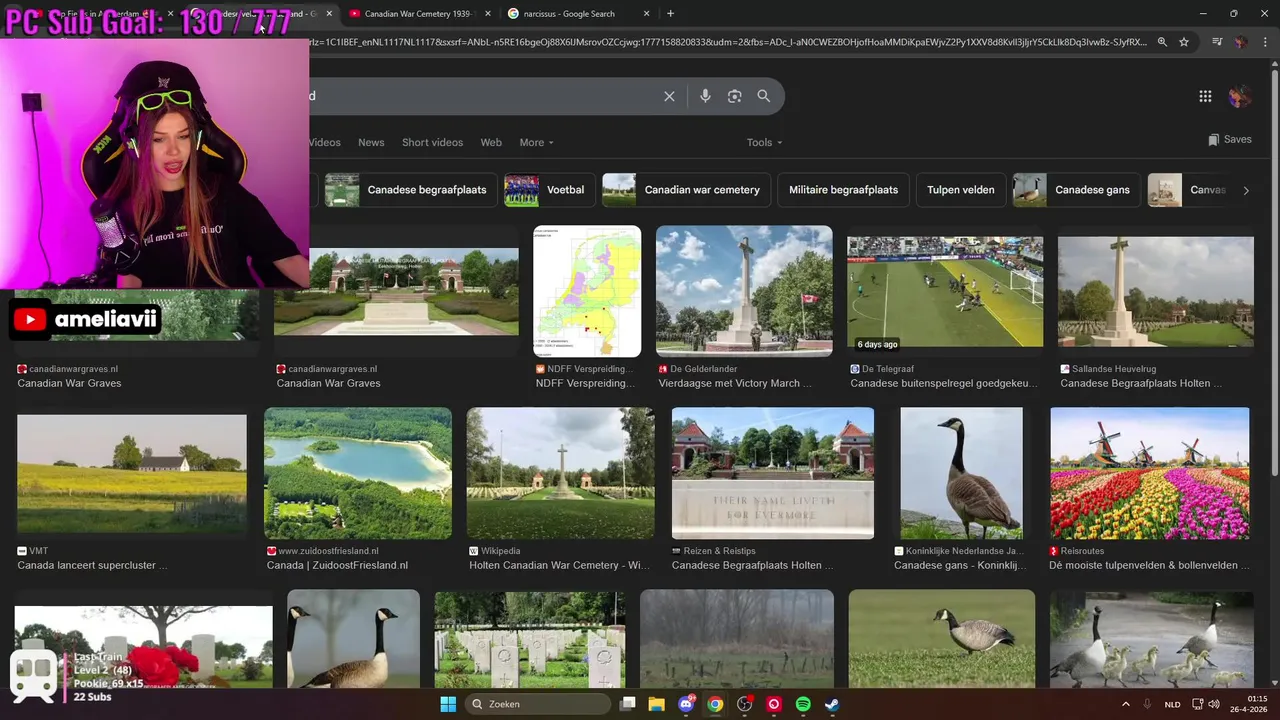Expand the Tools dropdown
Viewport: 1280px width, 720px height.
[765, 142]
